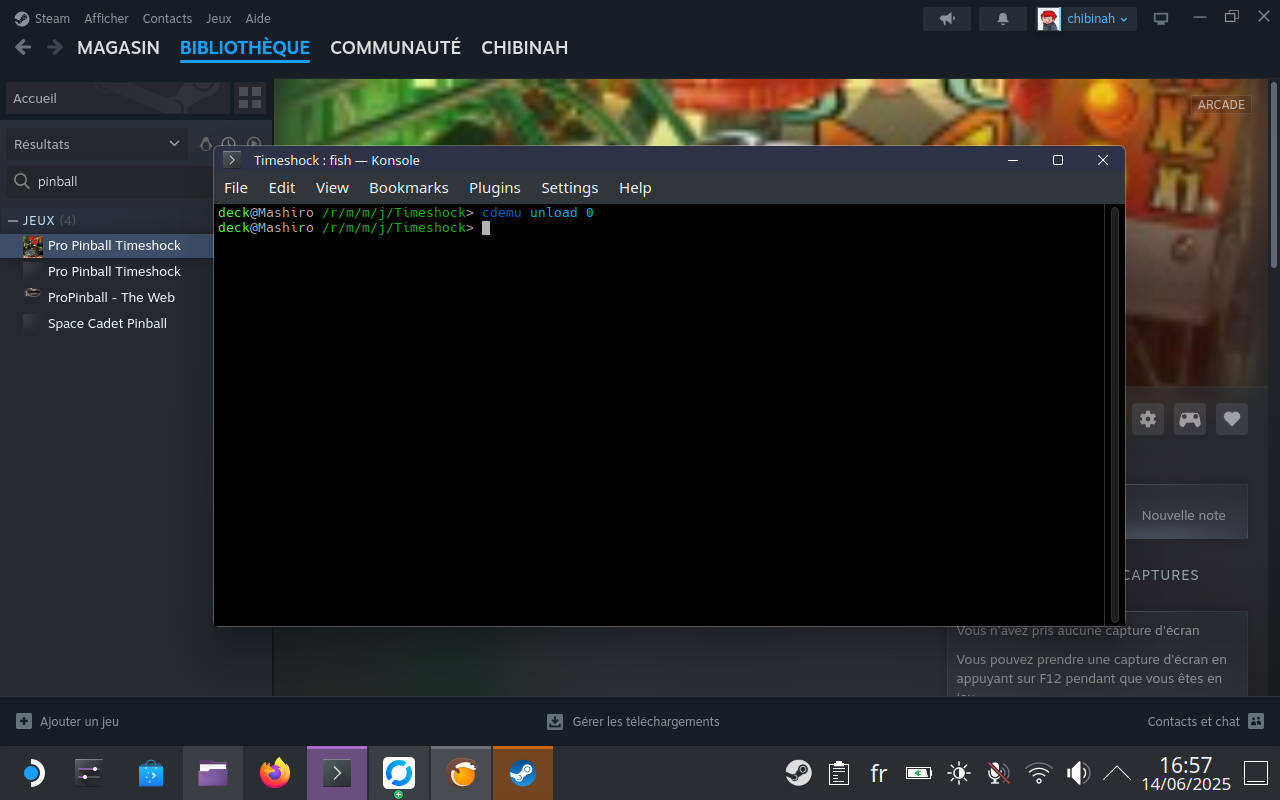
Task: Open game settings gear icon
Action: pyautogui.click(x=1148, y=419)
